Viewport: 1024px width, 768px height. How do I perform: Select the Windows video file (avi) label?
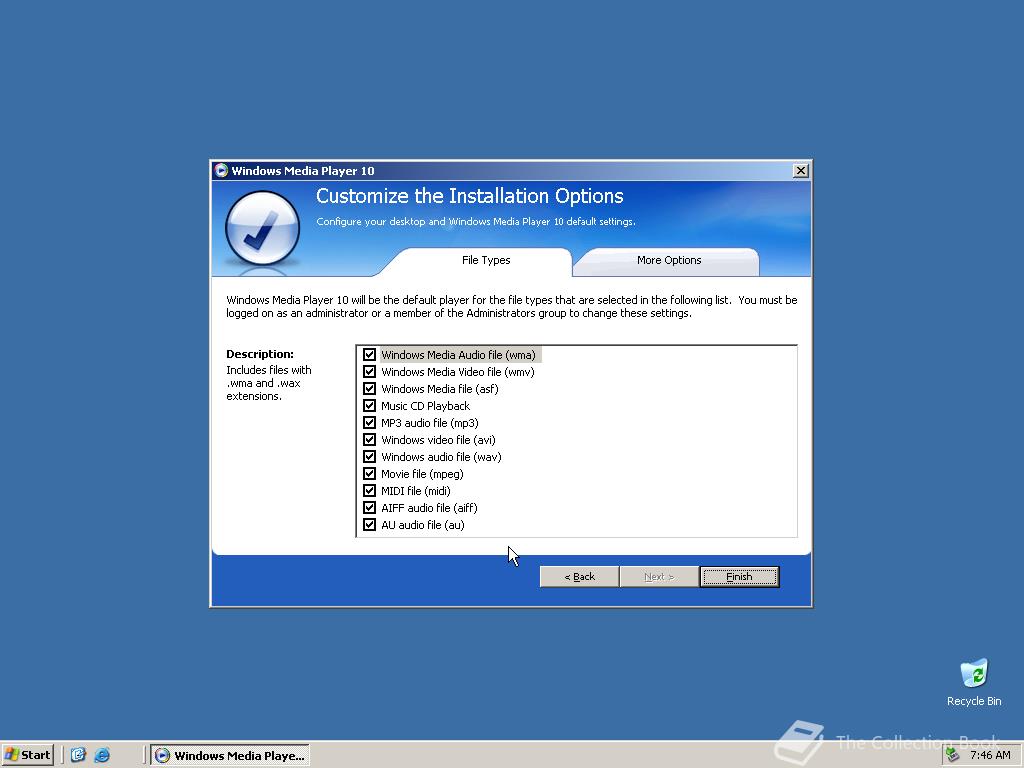point(438,440)
